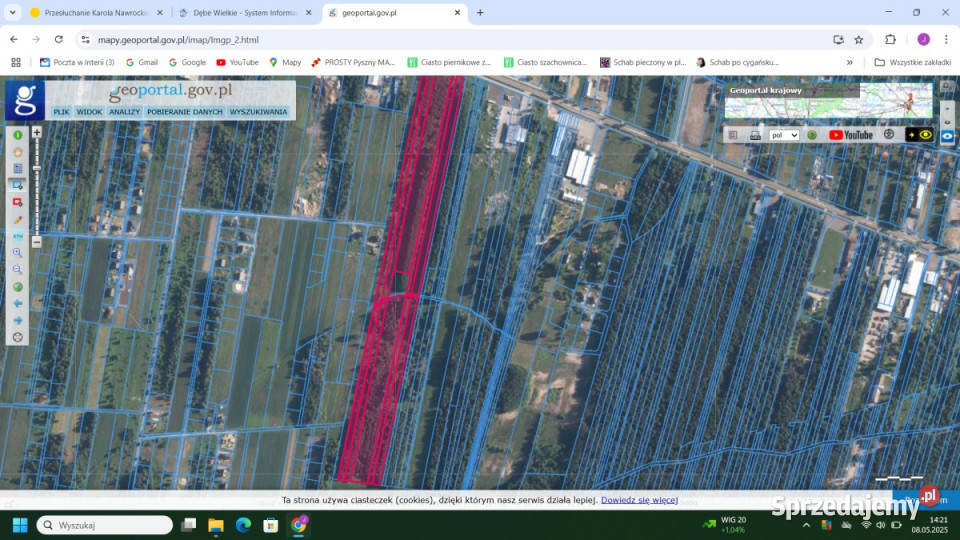
Task: Click the green info icon in map toolbar
Action: 17,135
